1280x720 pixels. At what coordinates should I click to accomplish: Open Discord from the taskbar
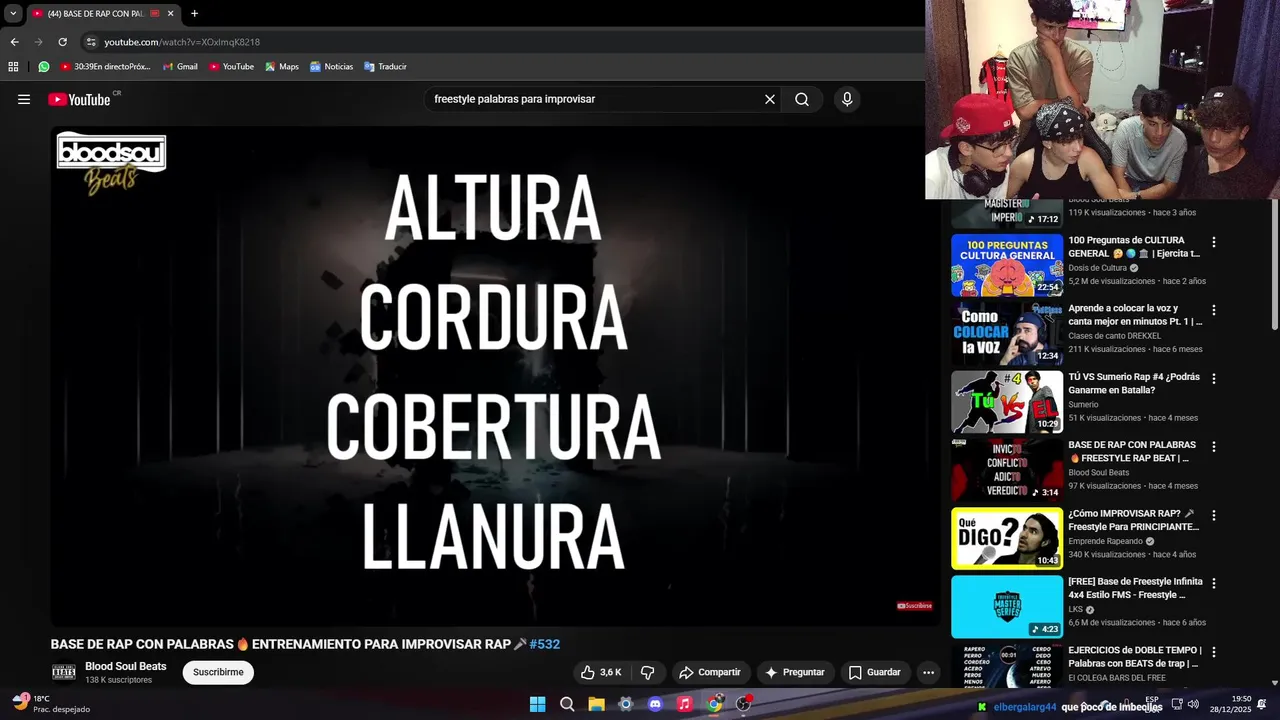(655, 704)
